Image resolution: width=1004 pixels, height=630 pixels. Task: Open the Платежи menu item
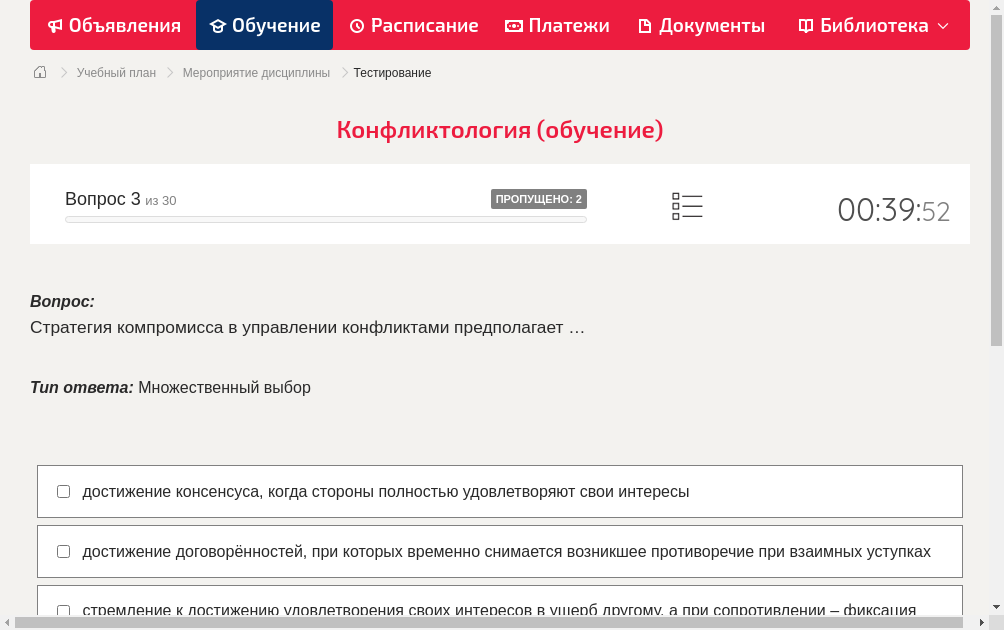(557, 25)
